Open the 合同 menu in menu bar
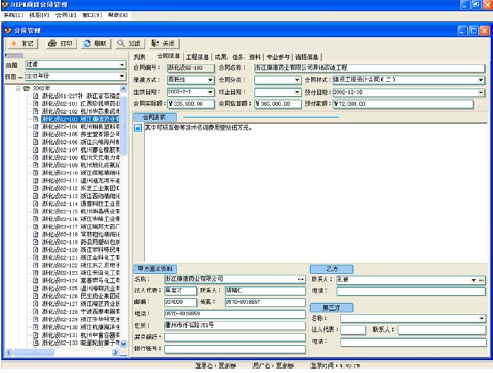The height and width of the screenshot is (373, 493). click(66, 15)
